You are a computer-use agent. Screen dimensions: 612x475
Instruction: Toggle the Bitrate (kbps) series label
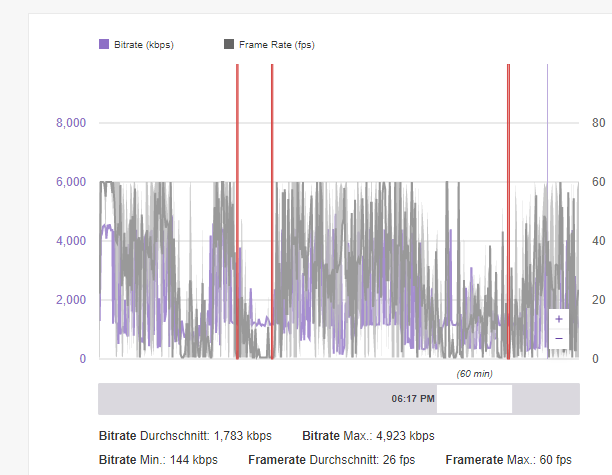click(x=144, y=44)
